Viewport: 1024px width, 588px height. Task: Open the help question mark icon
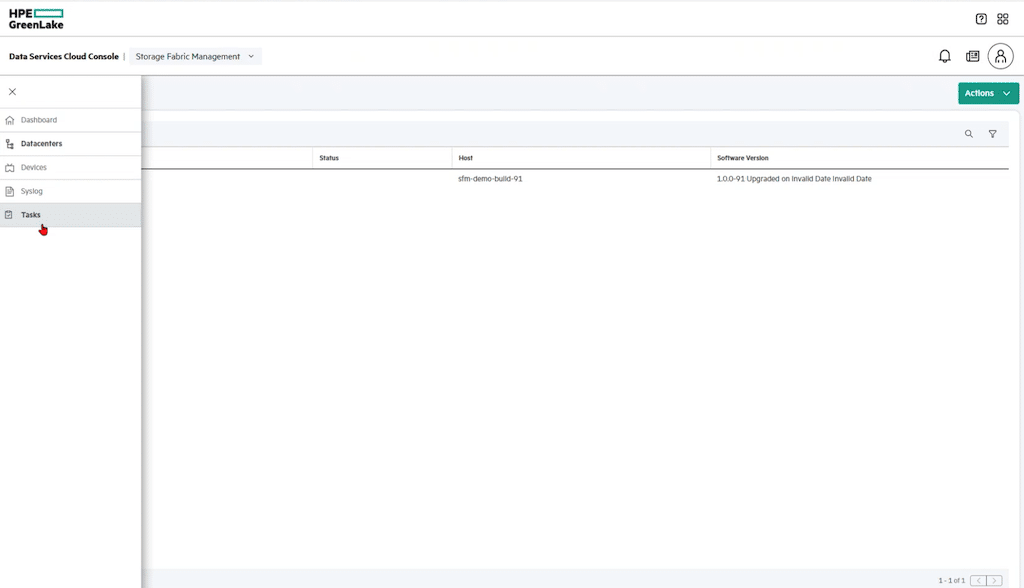pos(981,19)
